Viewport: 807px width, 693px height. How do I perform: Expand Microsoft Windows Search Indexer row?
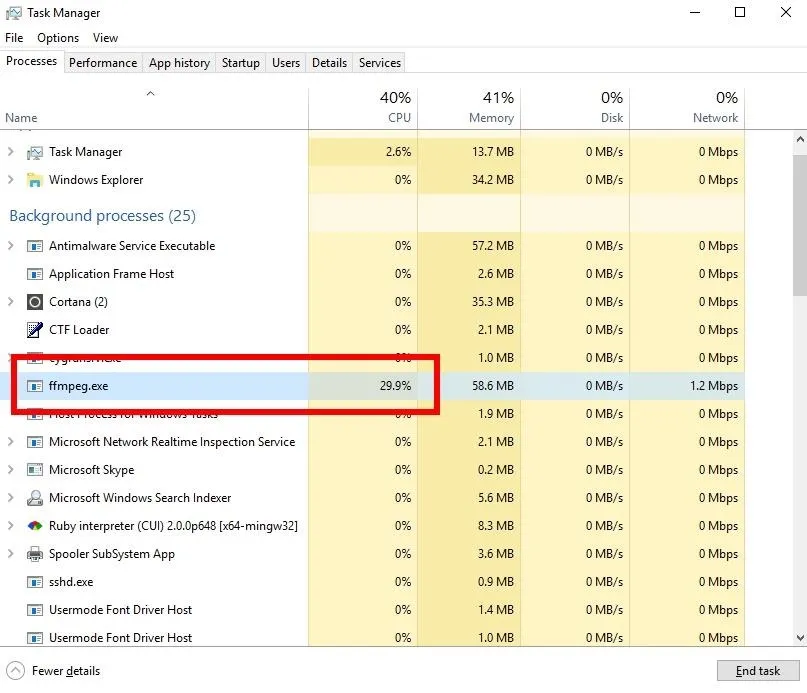[x=10, y=497]
